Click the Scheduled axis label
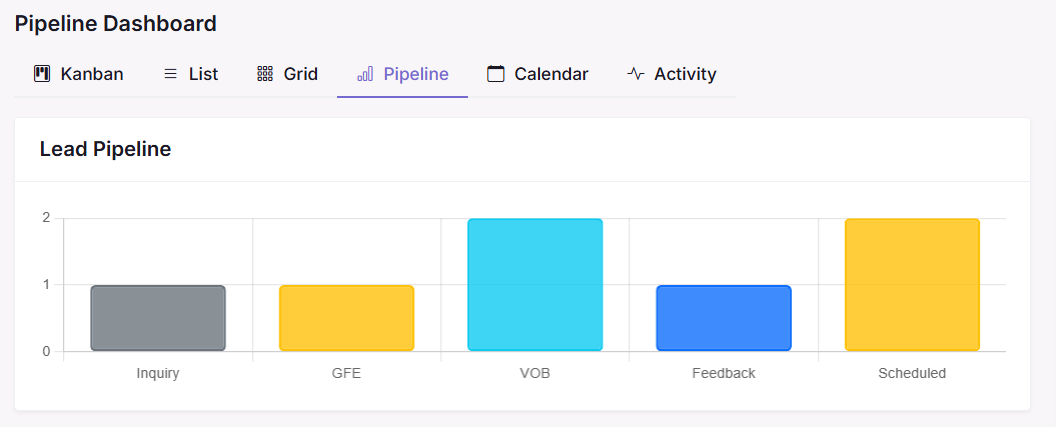 [912, 373]
